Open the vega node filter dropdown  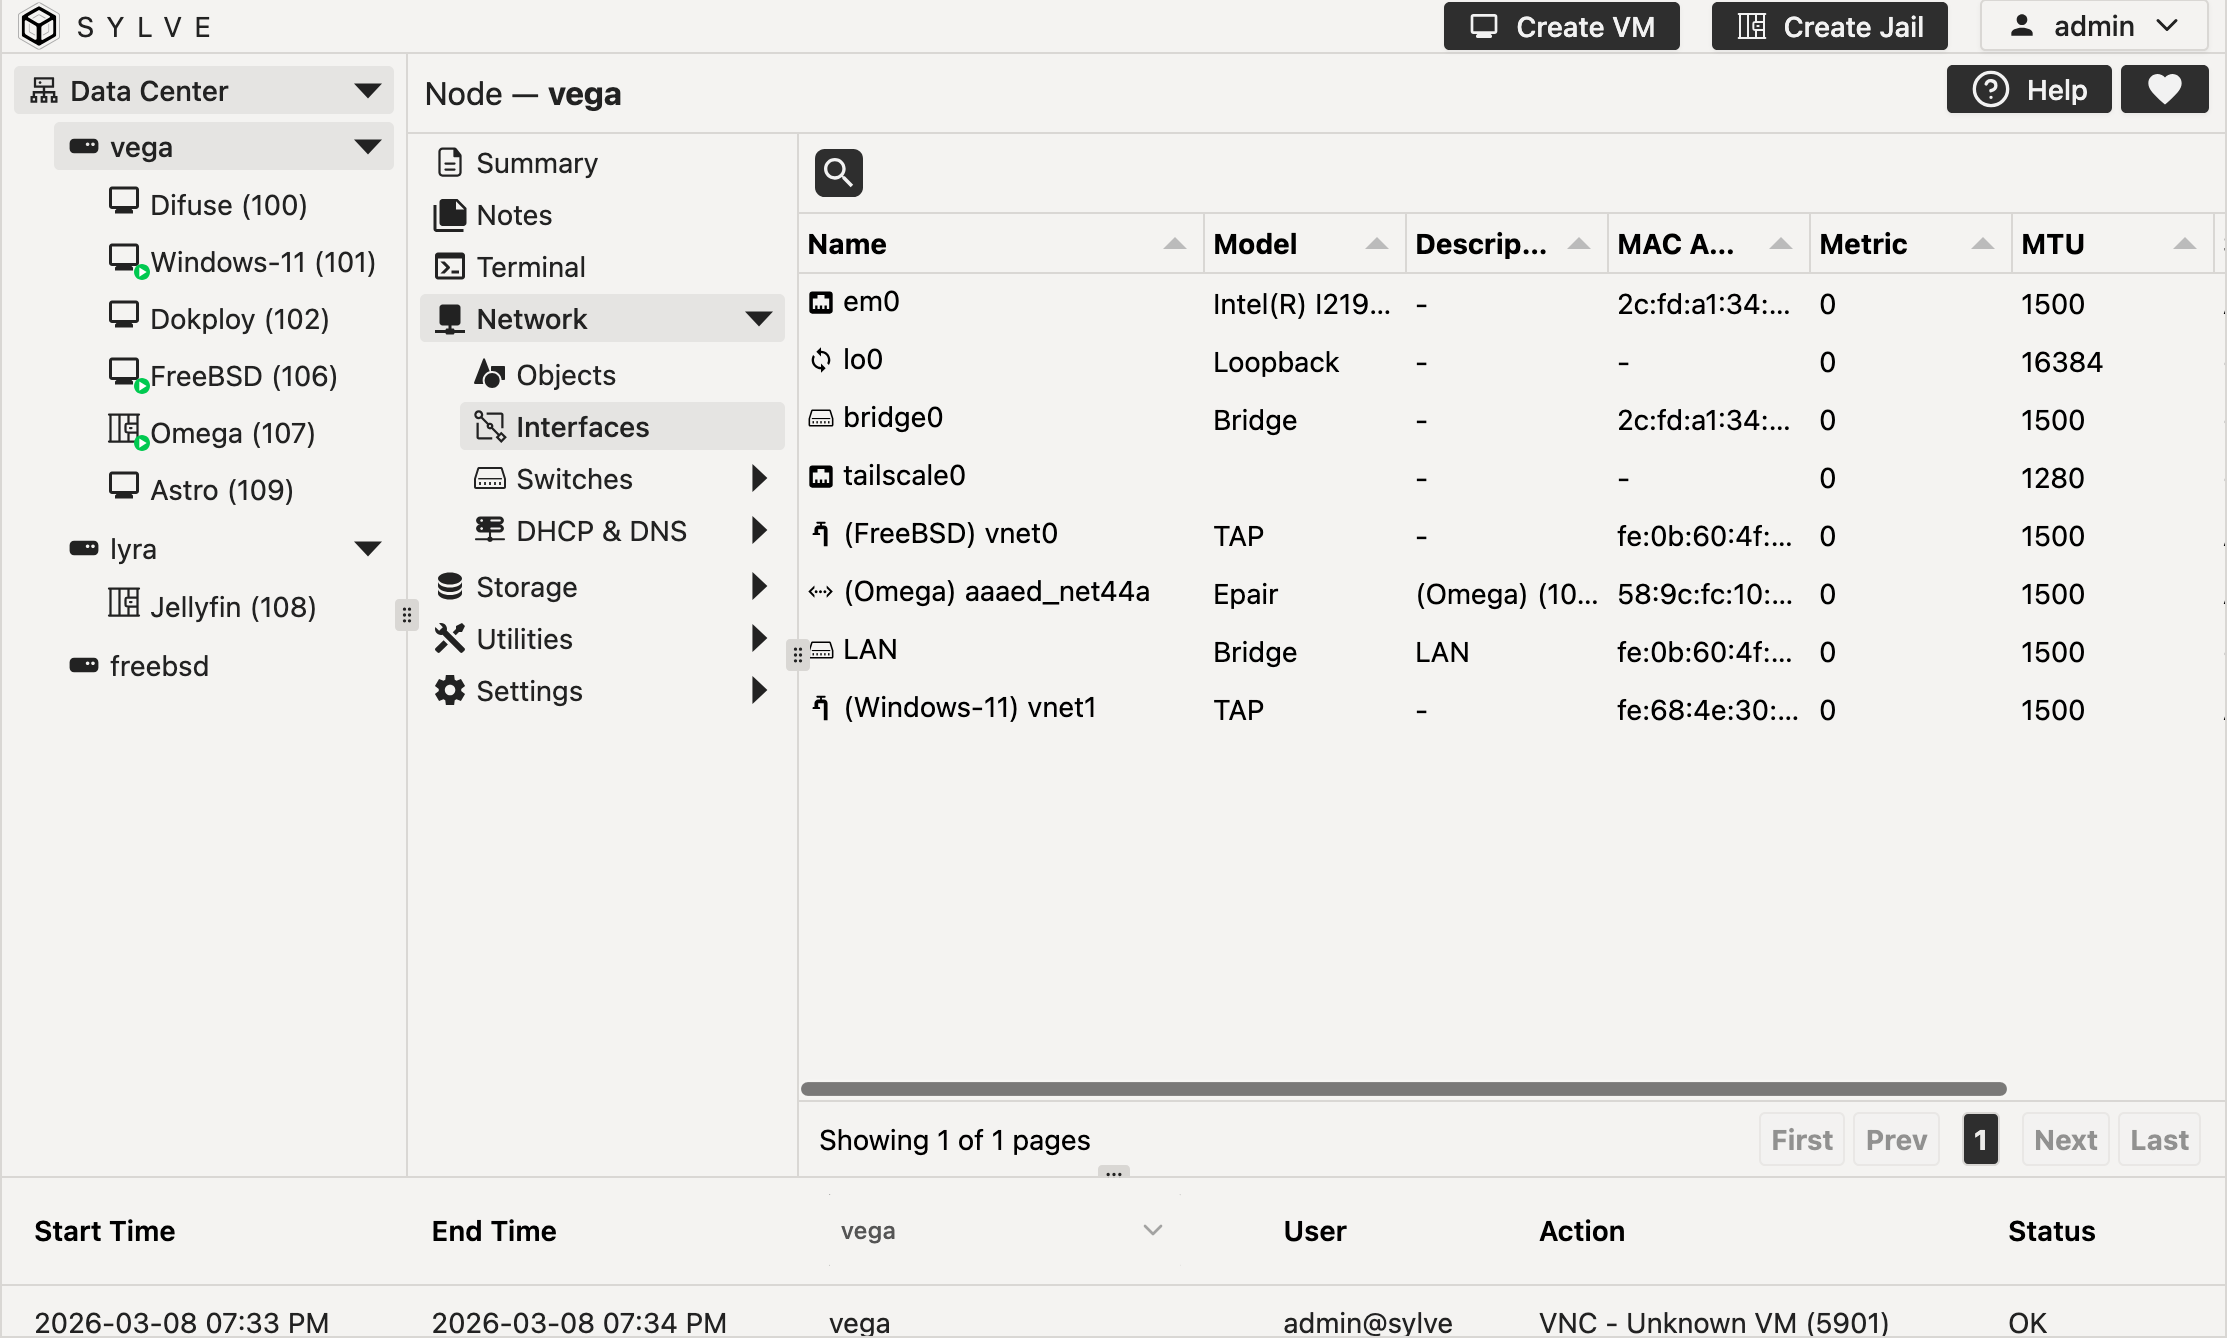click(1000, 1231)
